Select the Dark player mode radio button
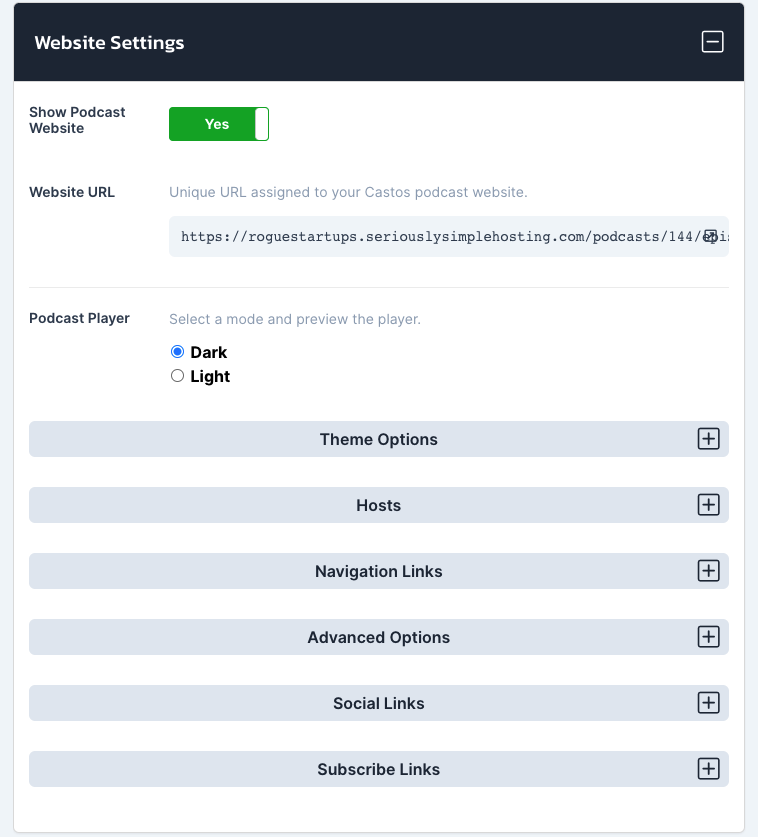 point(177,352)
